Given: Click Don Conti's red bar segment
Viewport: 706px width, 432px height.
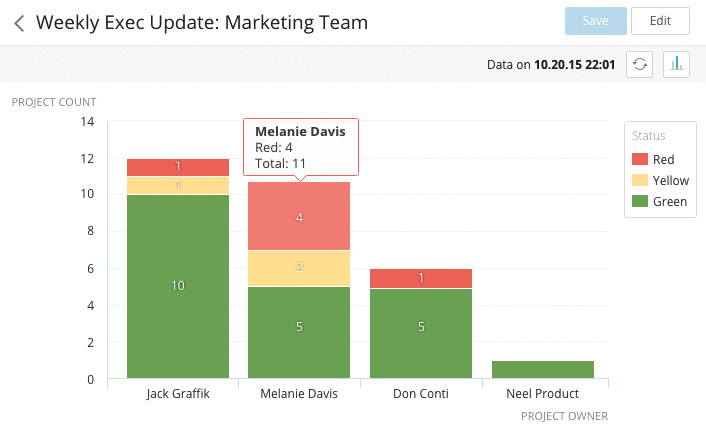Looking at the screenshot, I should (x=420, y=278).
